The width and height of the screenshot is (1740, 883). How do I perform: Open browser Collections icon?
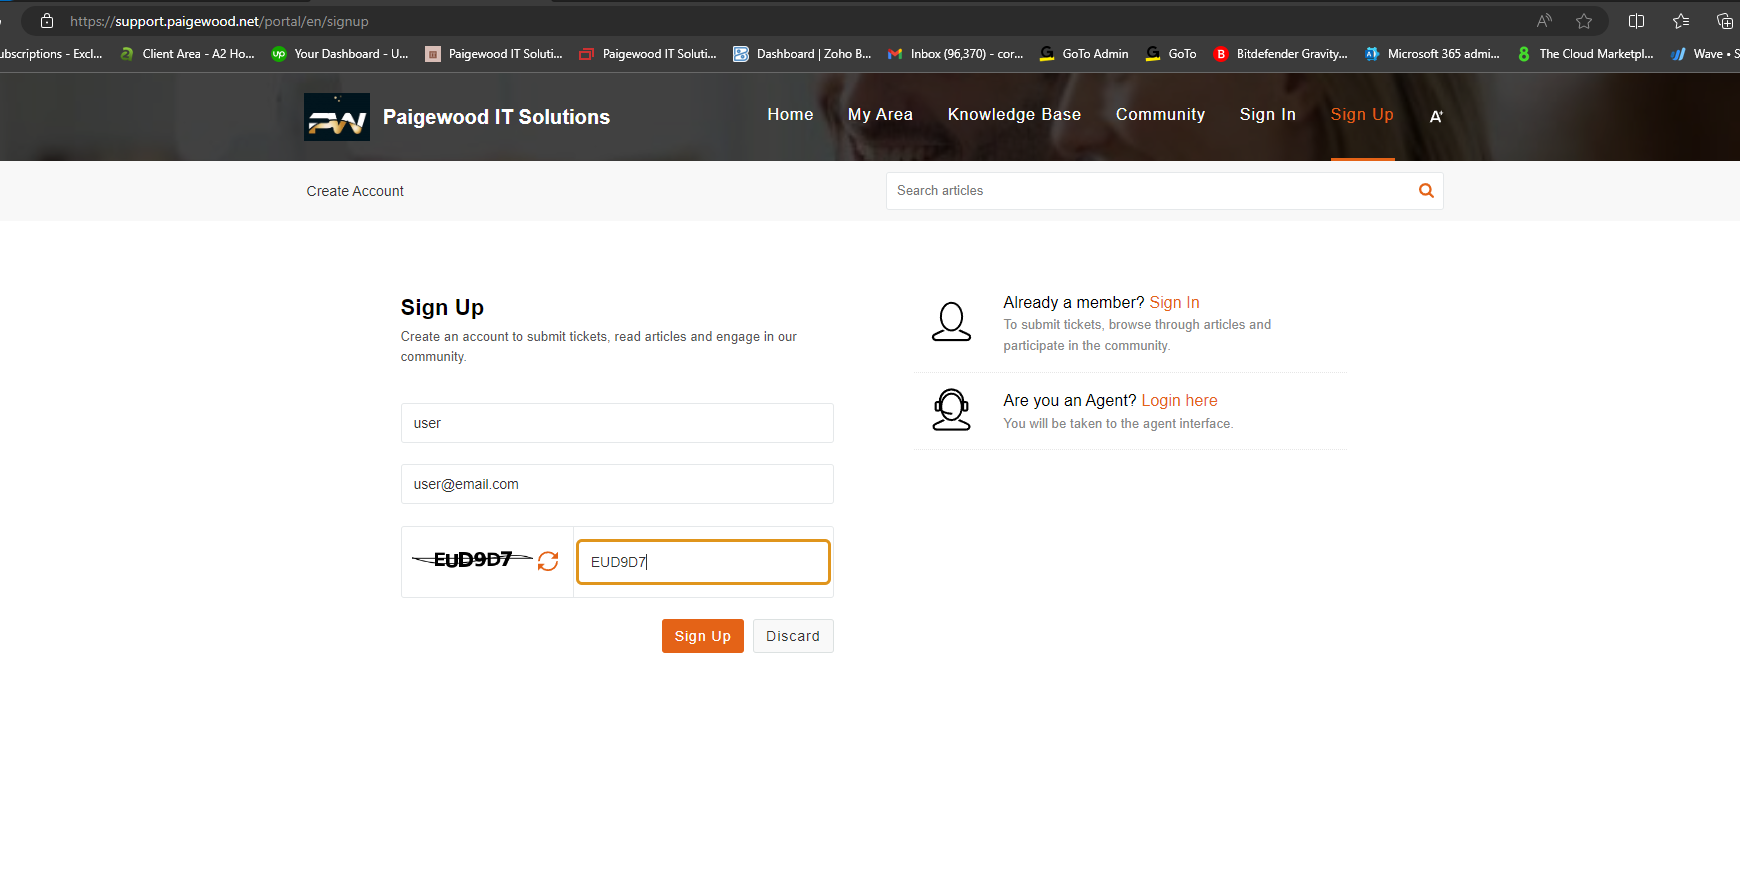tap(1724, 21)
